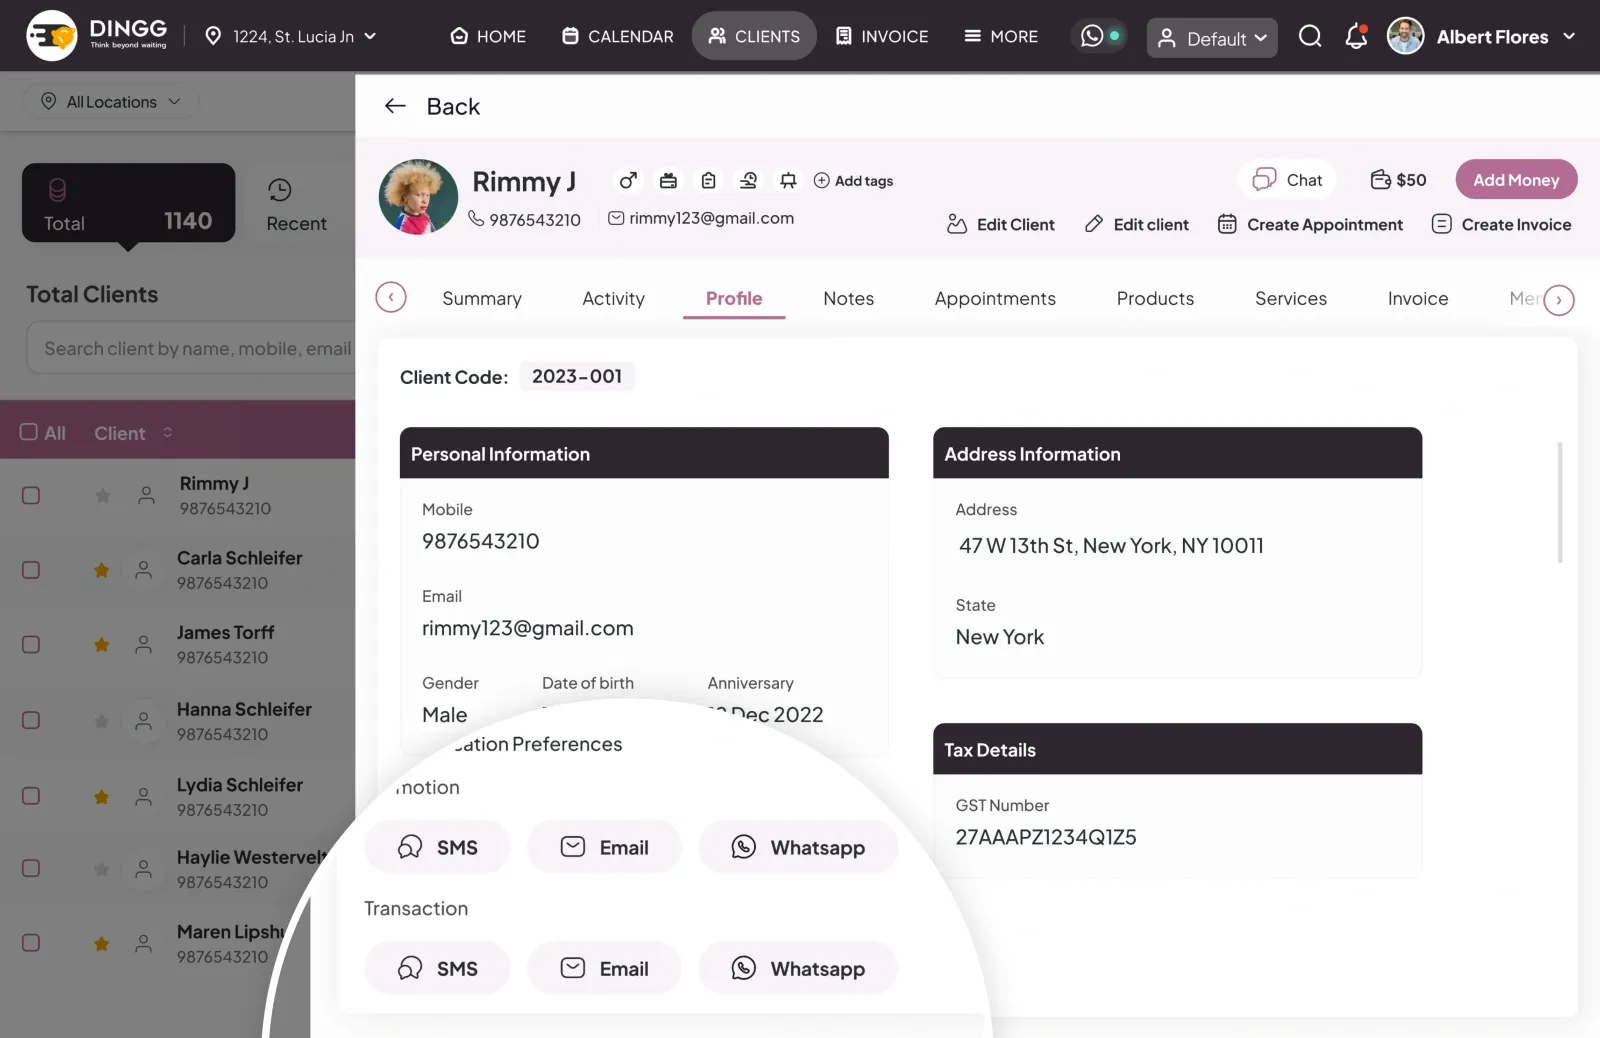
Task: Click the person-search icon beside Rimmy J
Action: pos(748,180)
